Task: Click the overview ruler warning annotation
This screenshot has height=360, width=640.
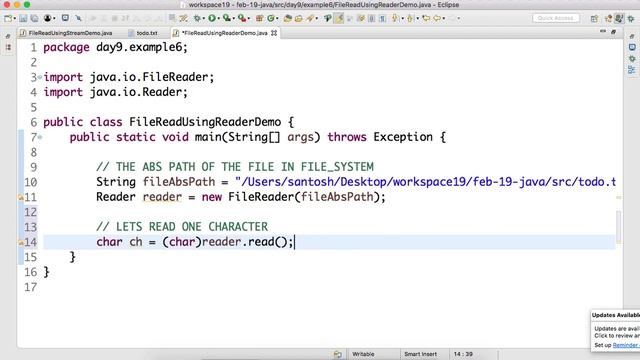Action: tap(619, 198)
